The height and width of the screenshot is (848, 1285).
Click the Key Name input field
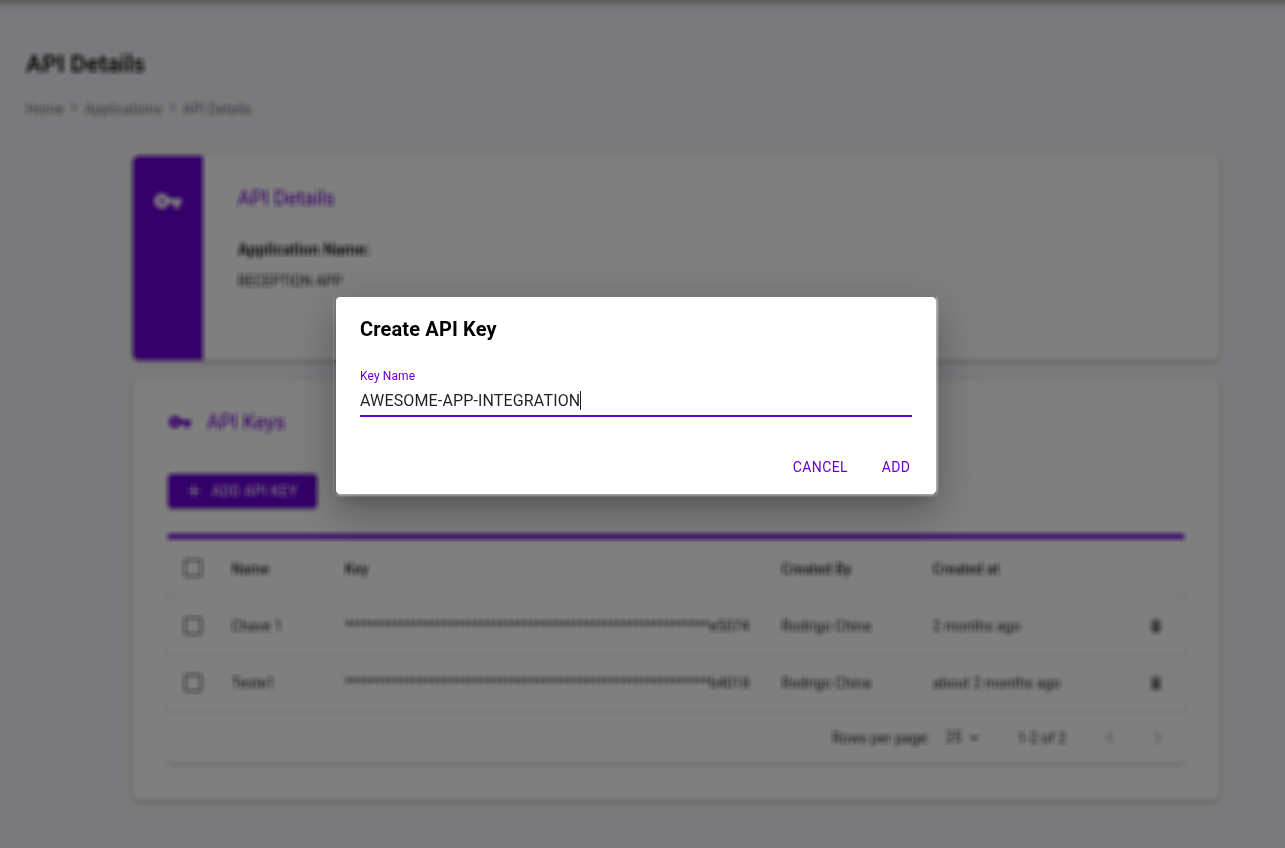pos(635,401)
